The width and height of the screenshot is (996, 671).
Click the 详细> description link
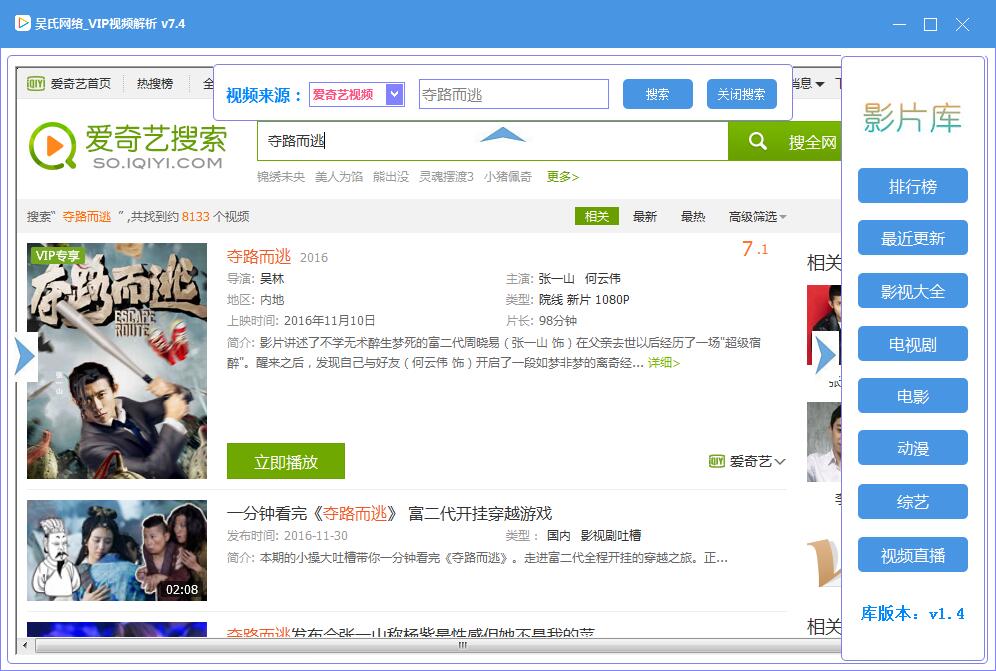point(664,363)
